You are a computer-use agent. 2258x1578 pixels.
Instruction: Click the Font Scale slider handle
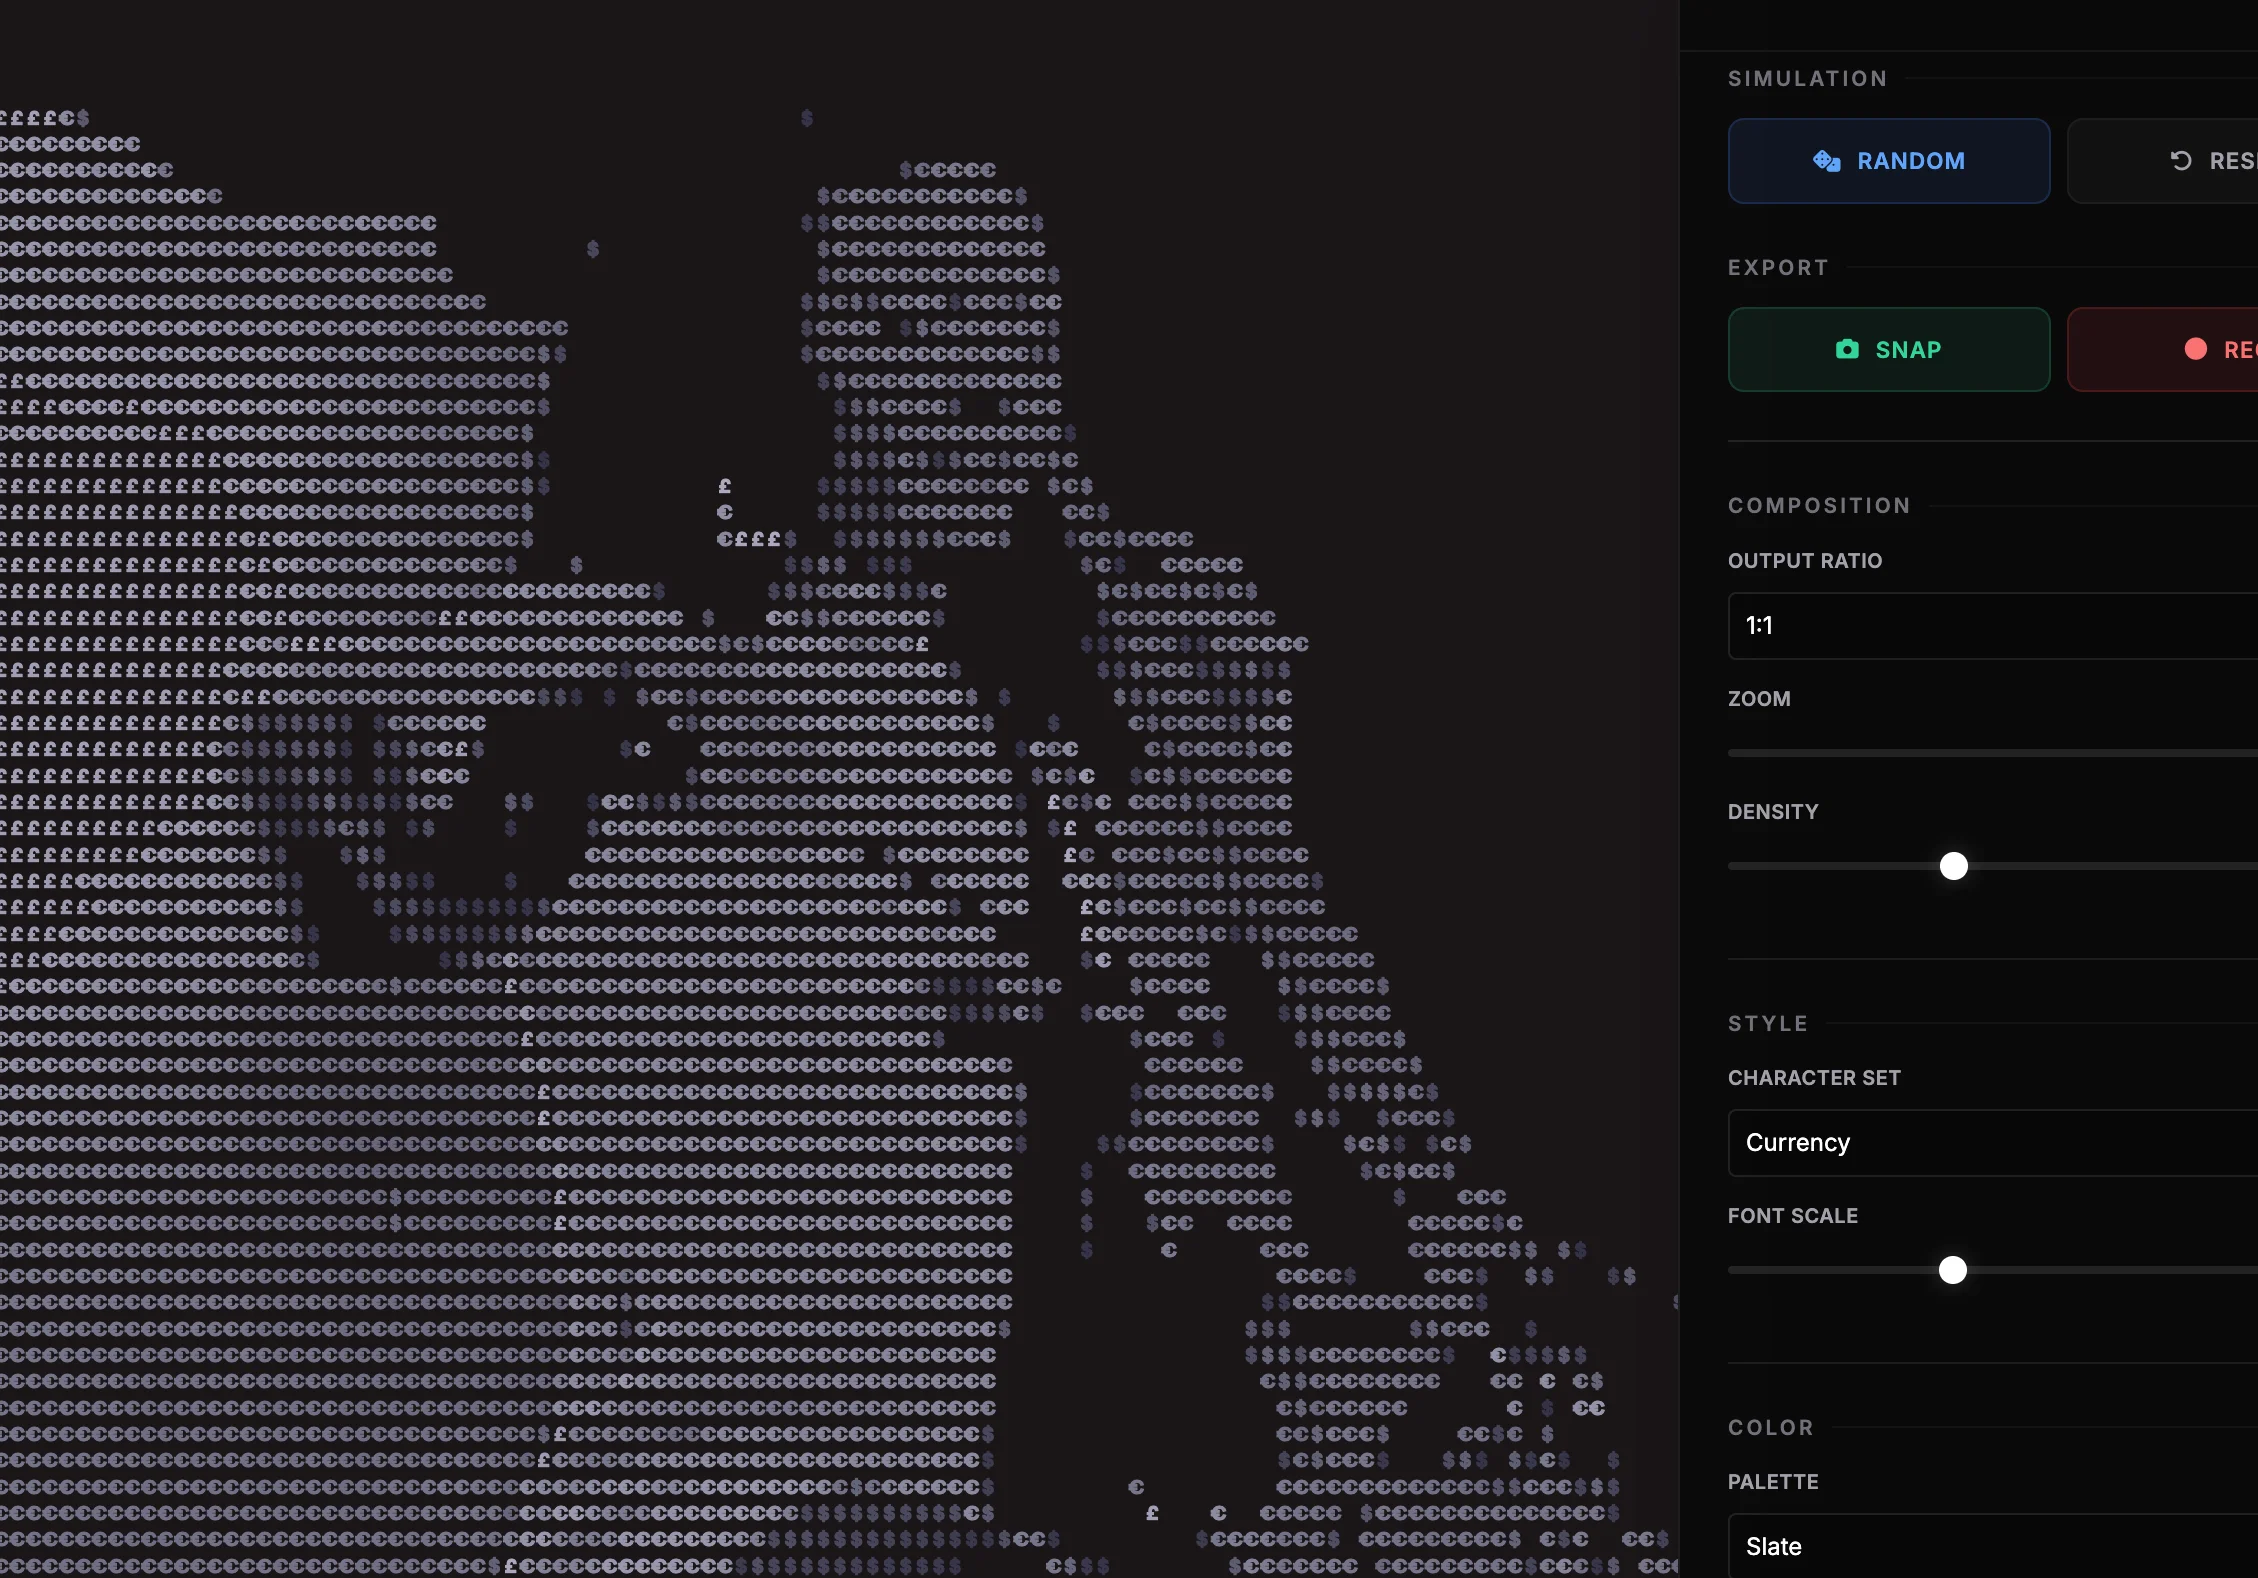click(1953, 1270)
